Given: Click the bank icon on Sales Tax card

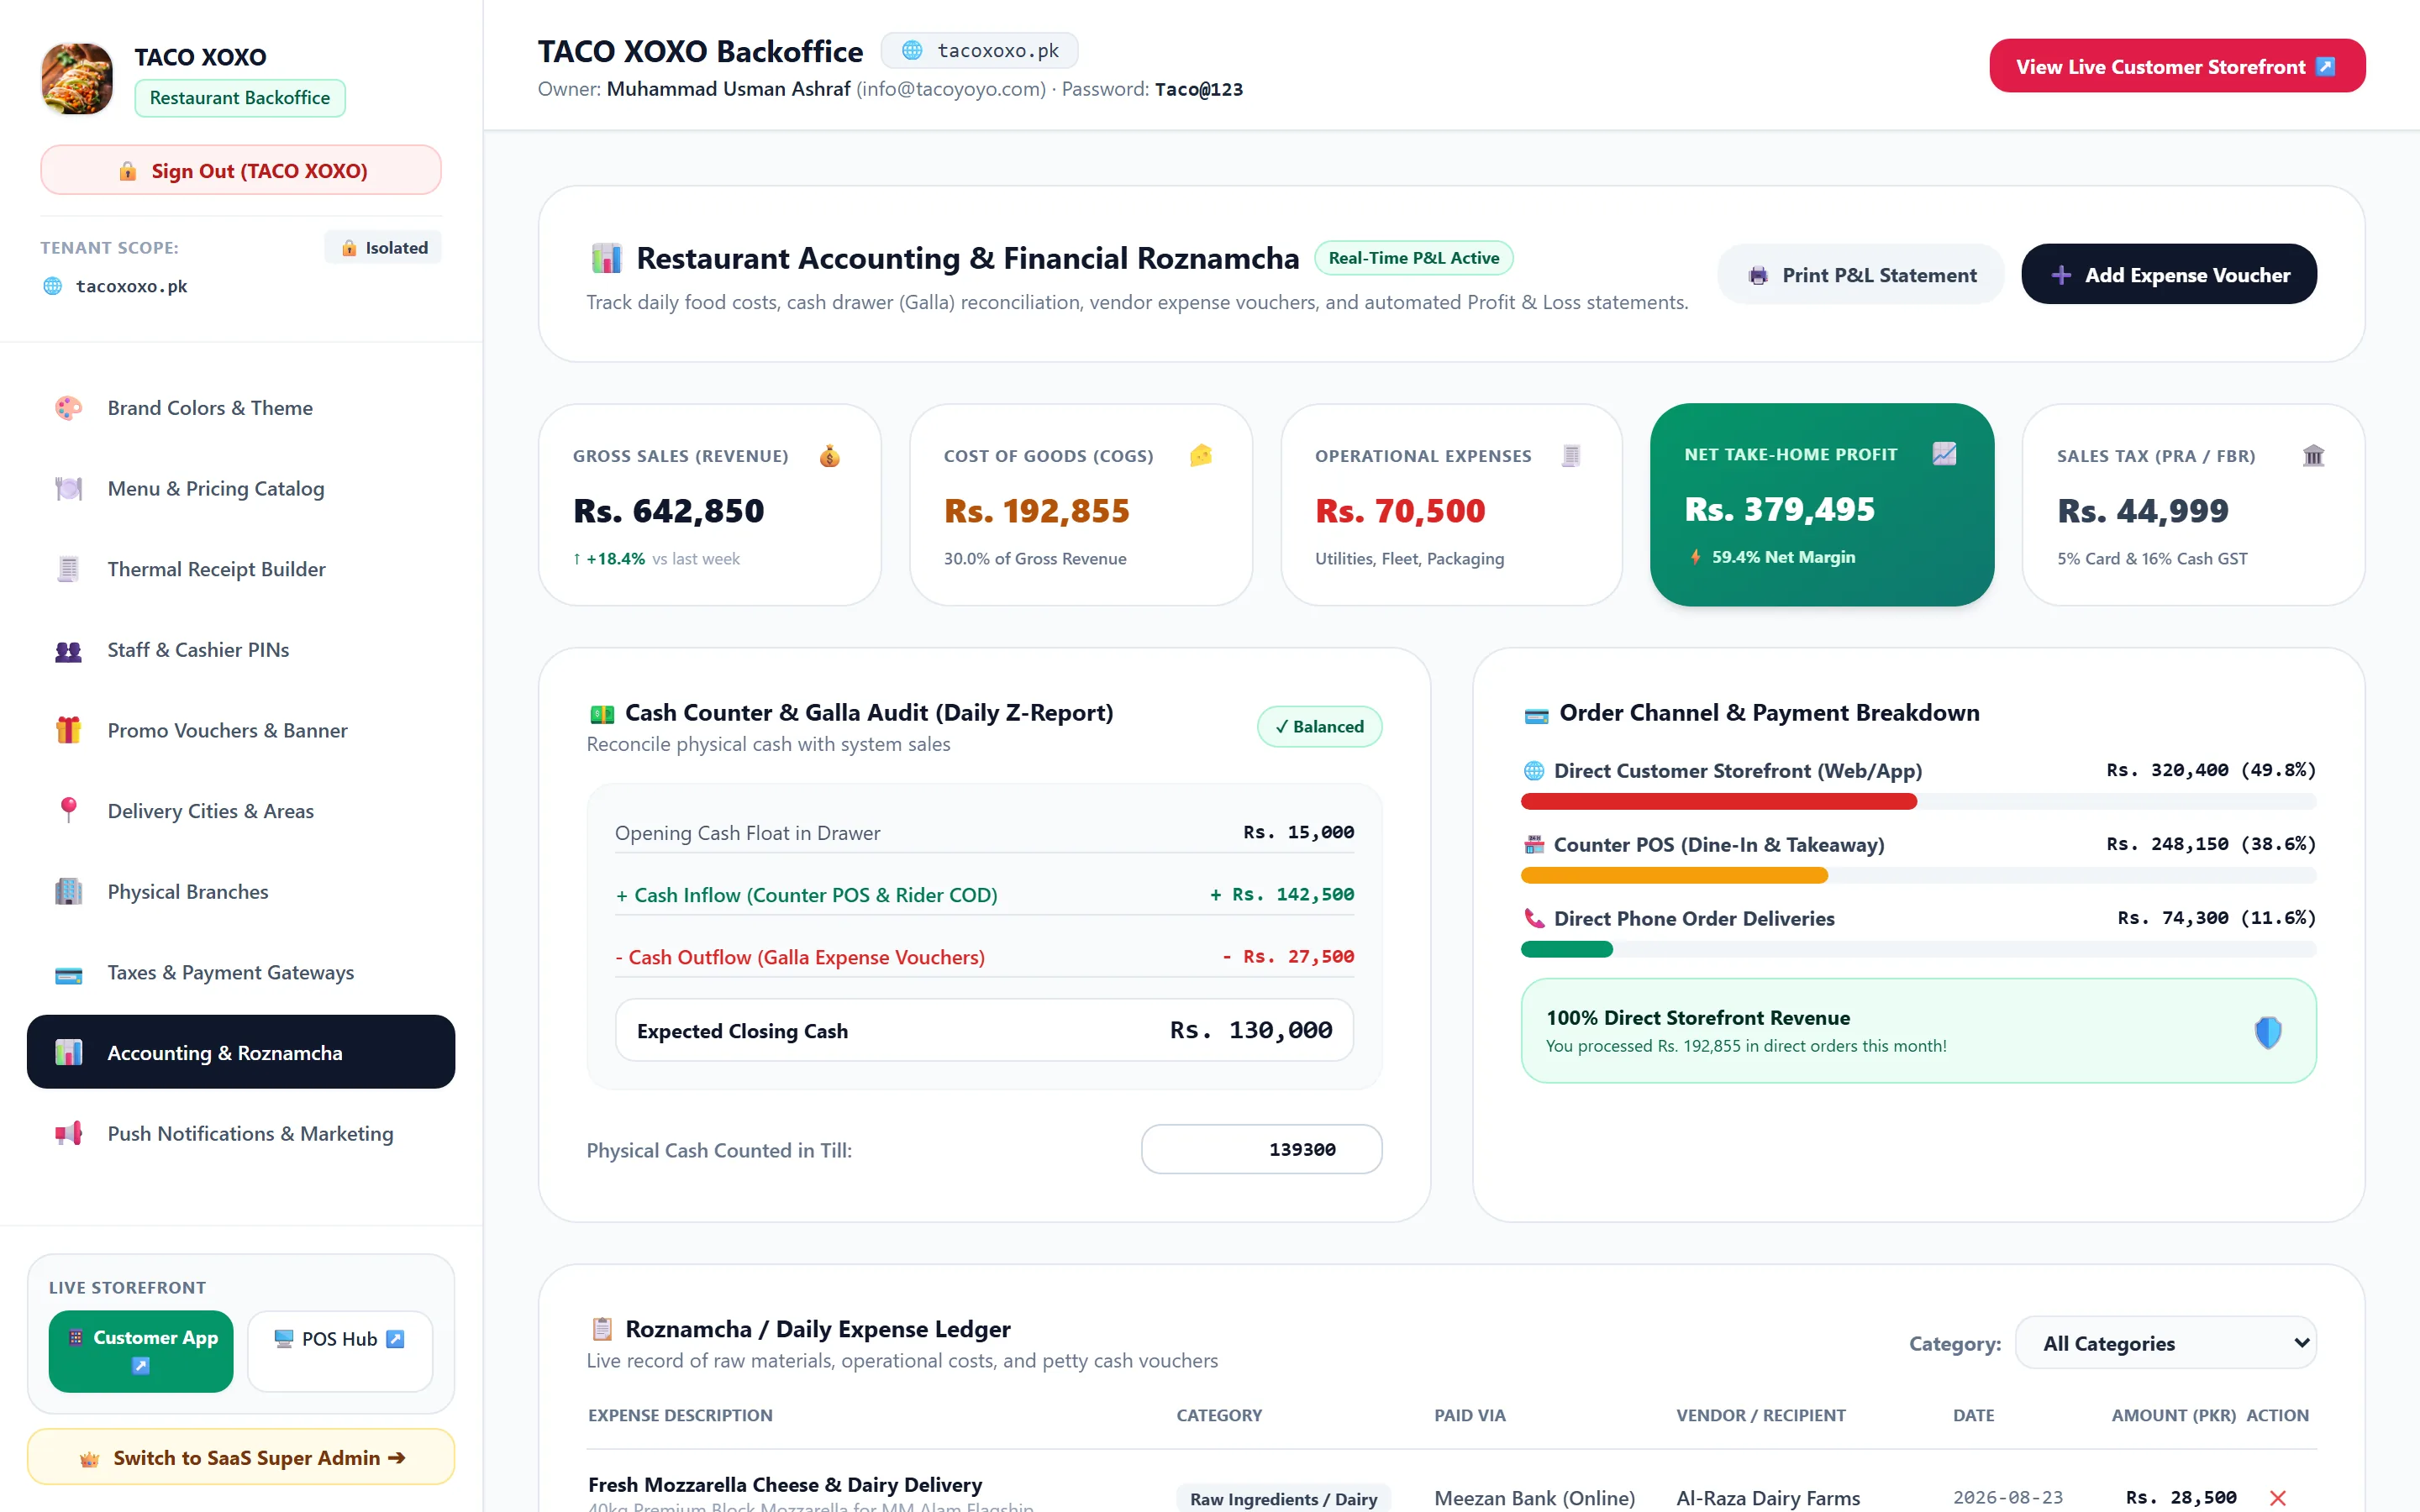Looking at the screenshot, I should (2313, 456).
